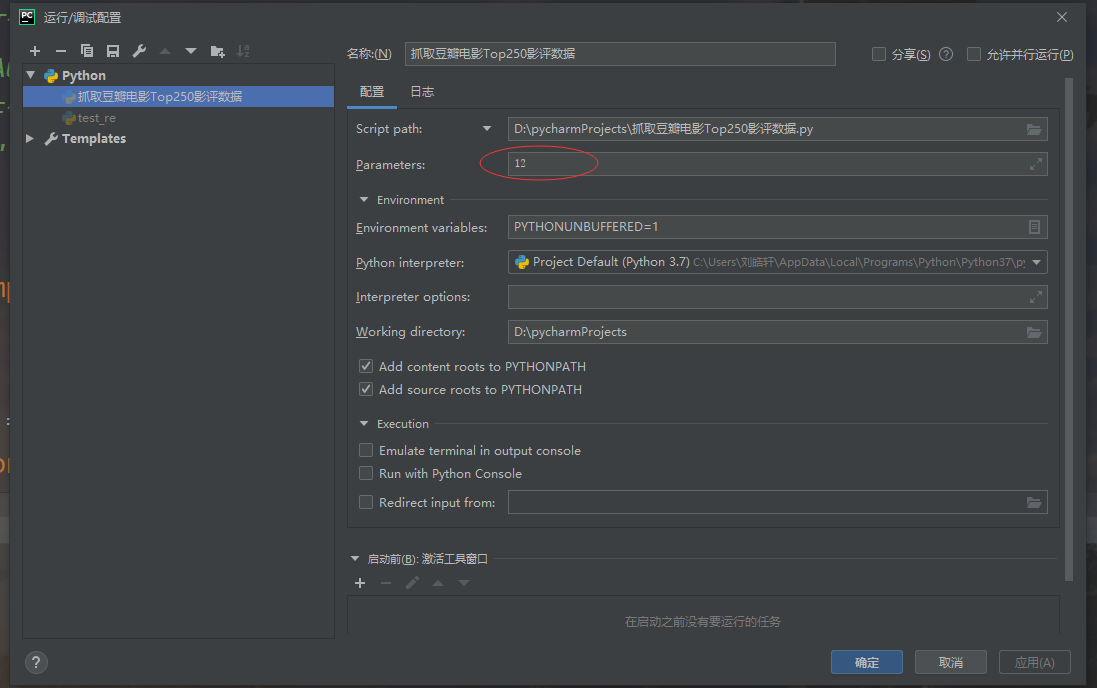Open edit configuration templates settings
This screenshot has width=1097, height=688.
(139, 51)
